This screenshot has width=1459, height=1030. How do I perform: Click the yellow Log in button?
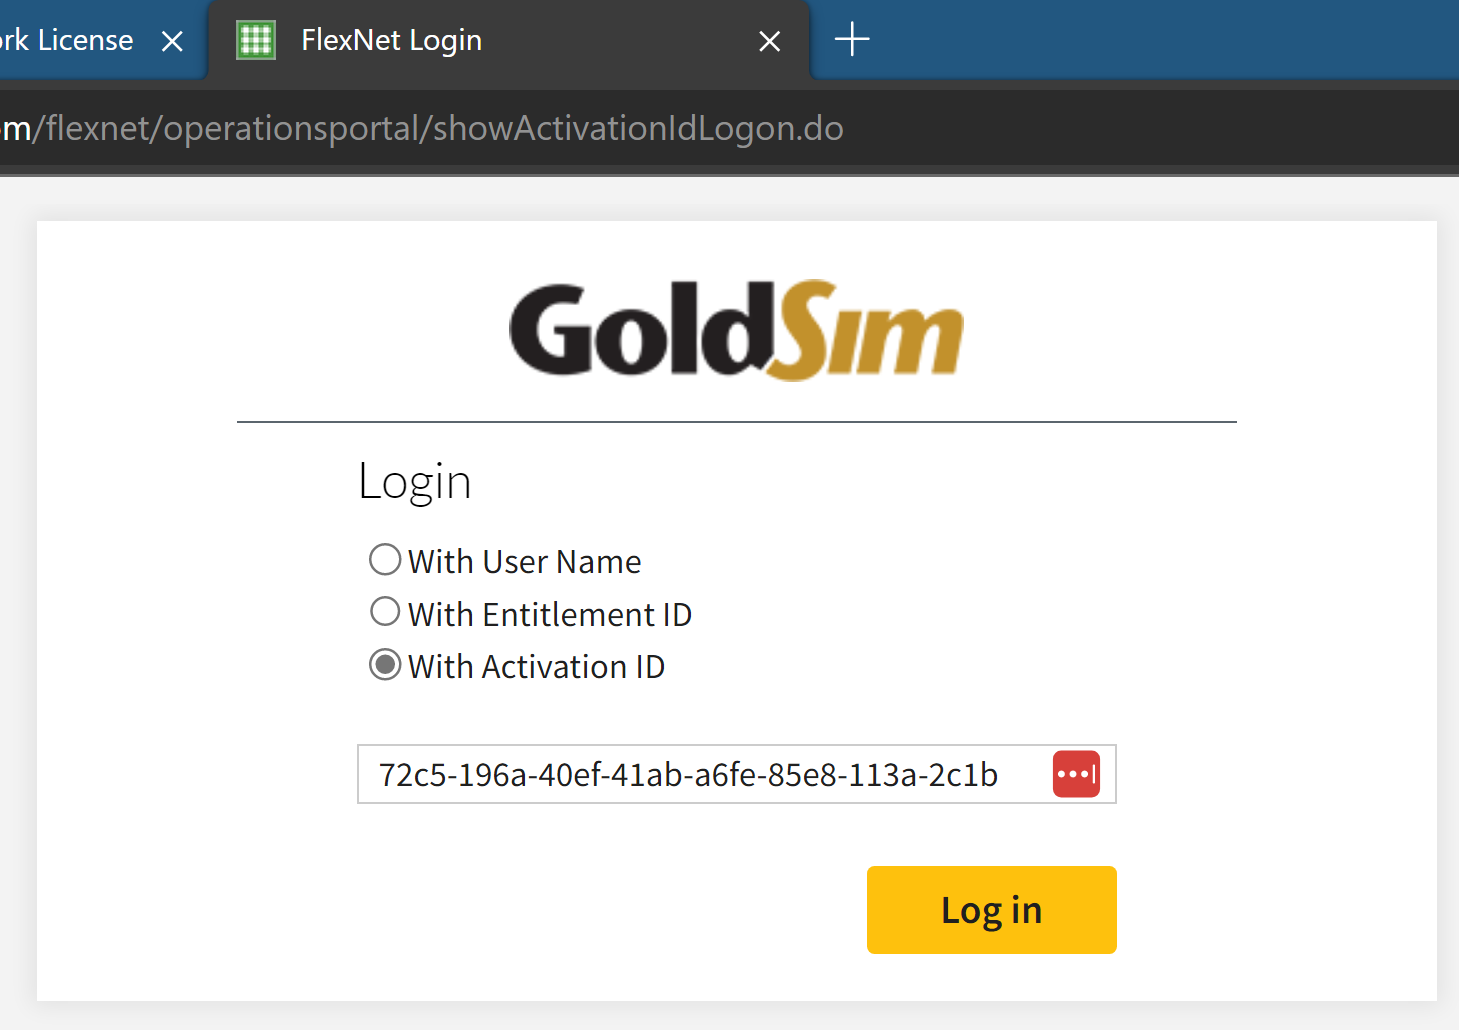pyautogui.click(x=991, y=910)
